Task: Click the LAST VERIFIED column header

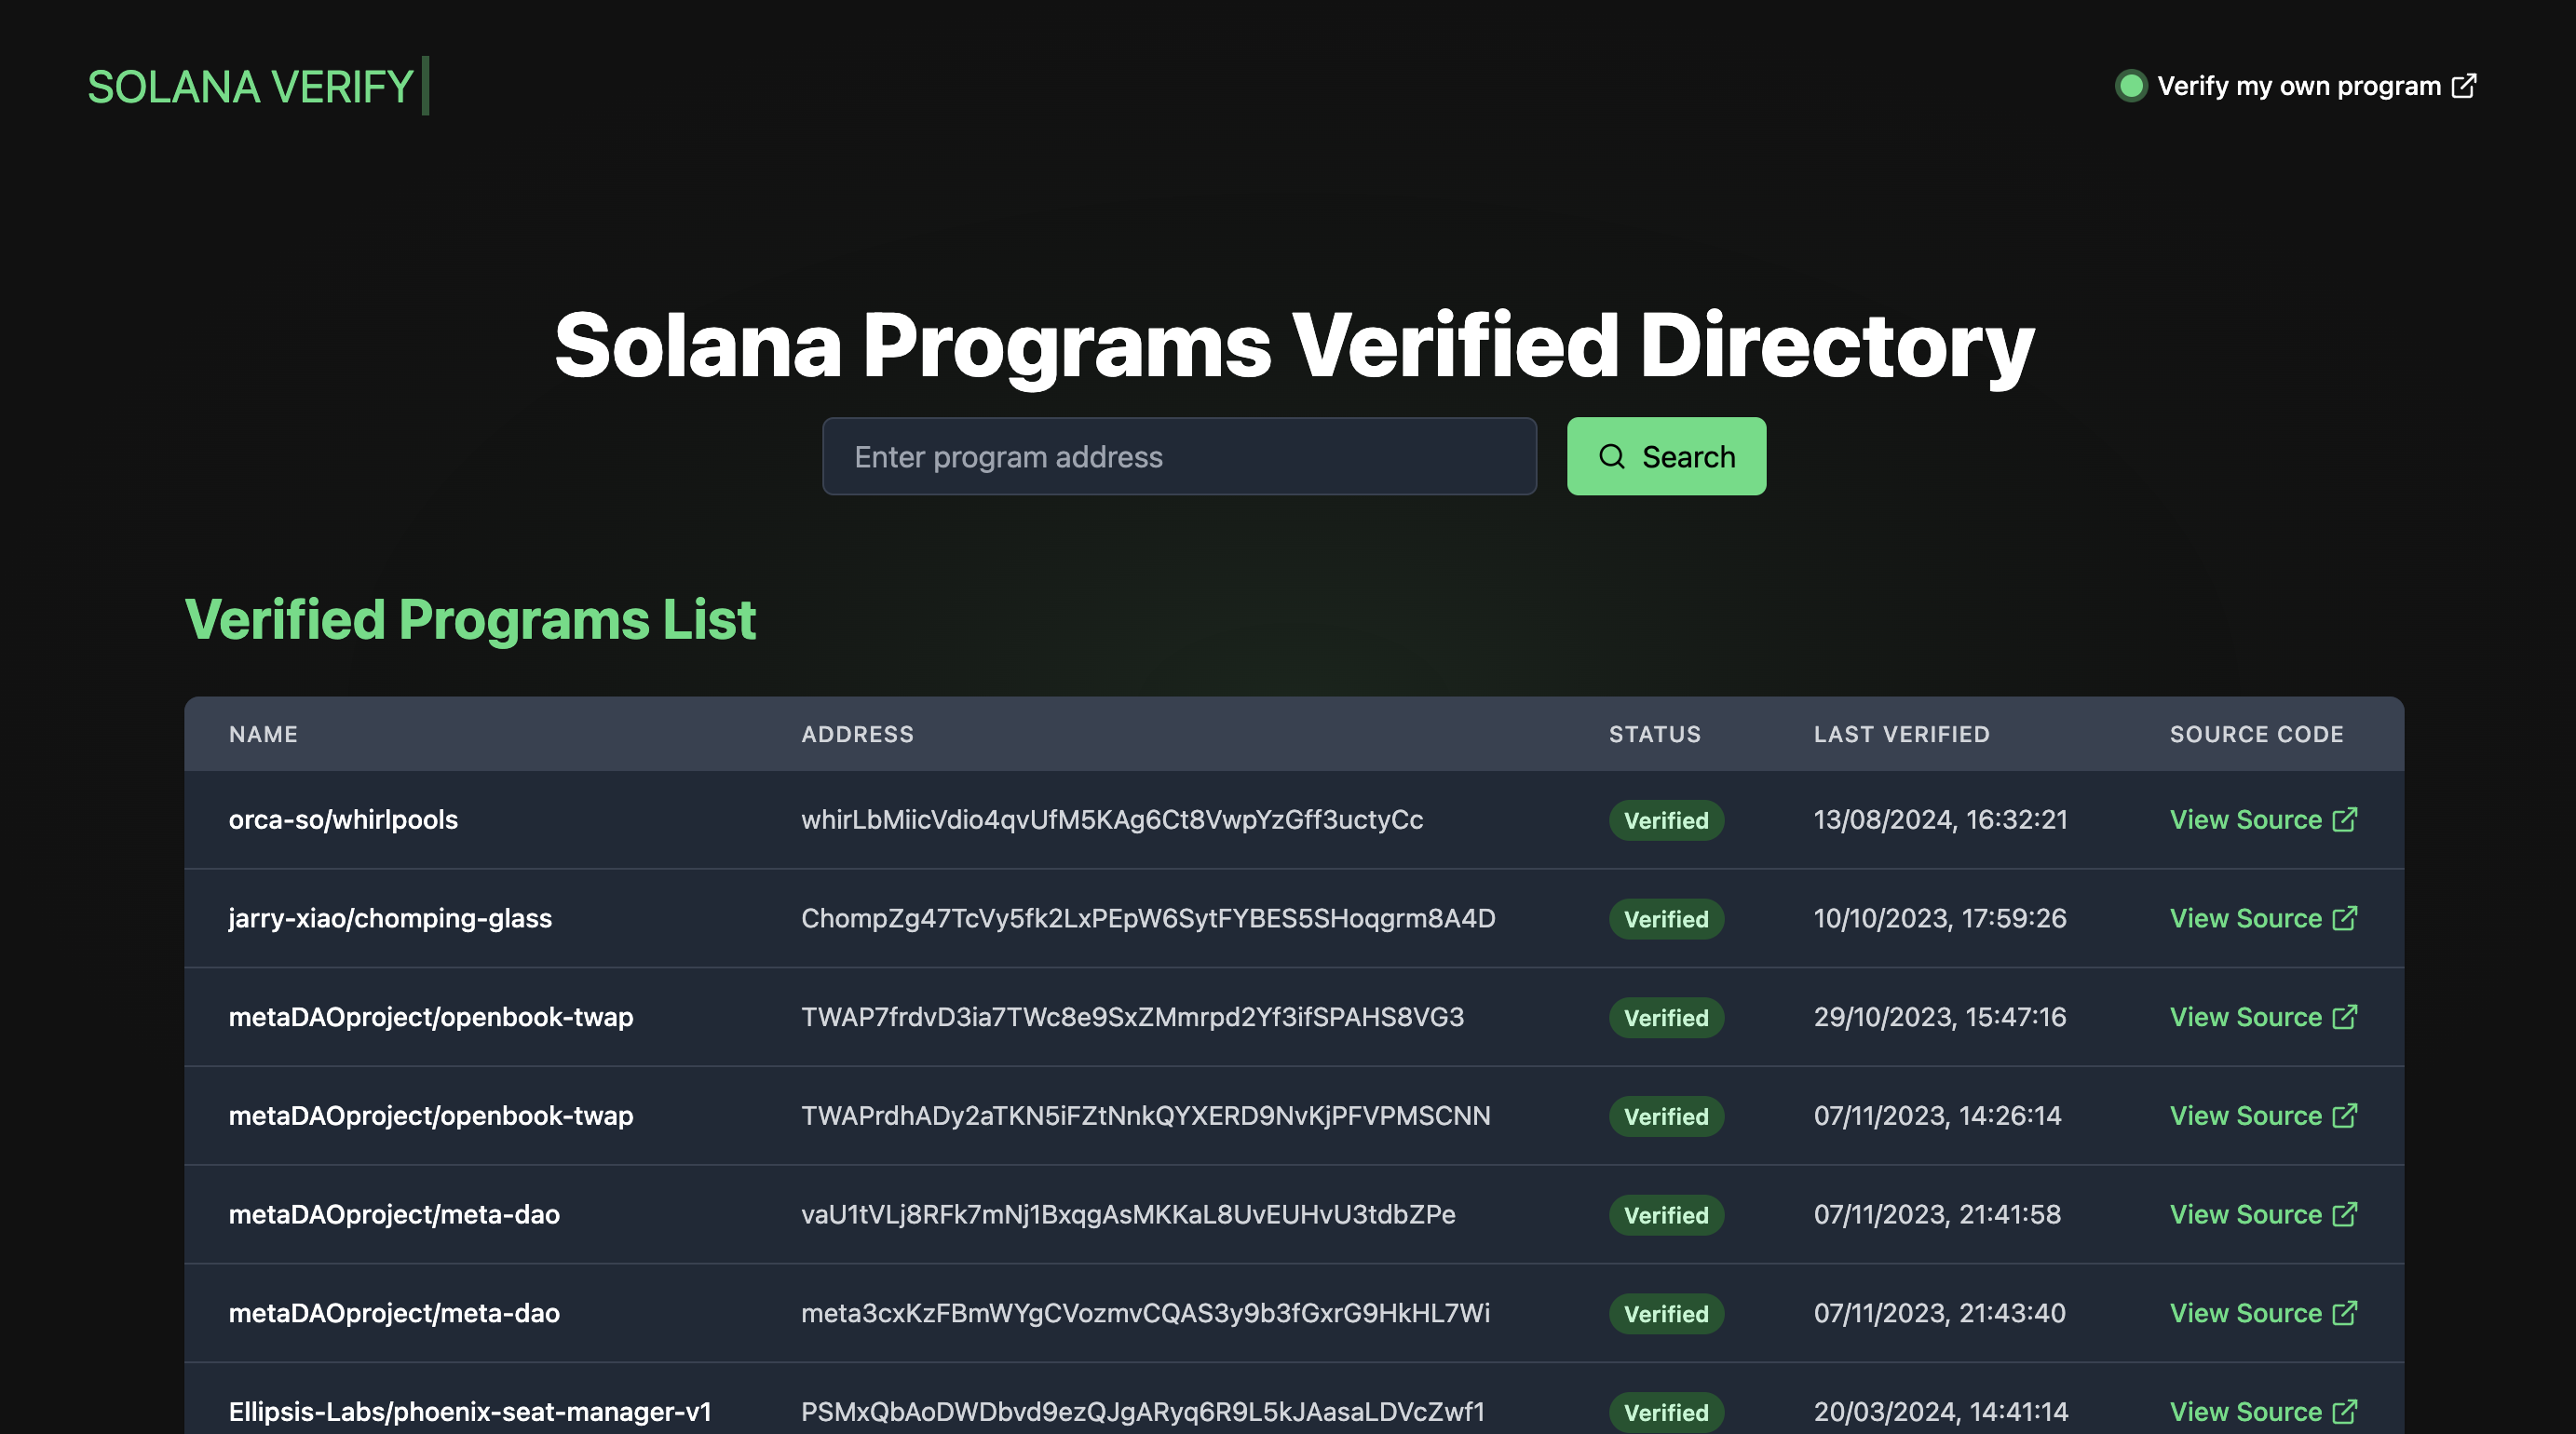Action: click(1900, 733)
